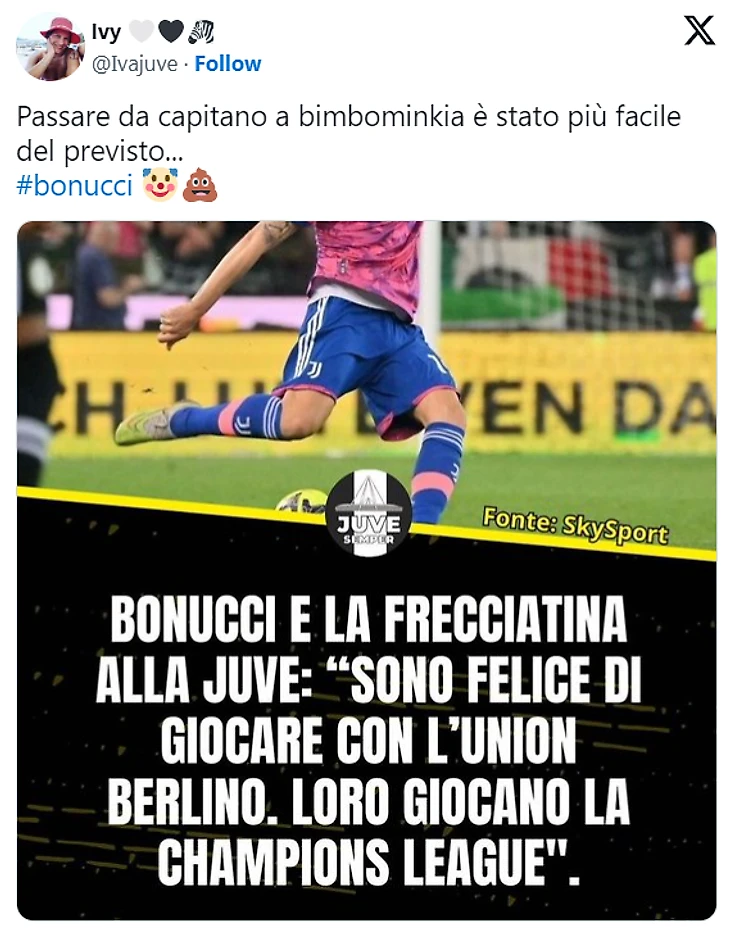The image size is (730, 934).
Task: Click the clown face emoji after #bonucci
Action: point(160,186)
